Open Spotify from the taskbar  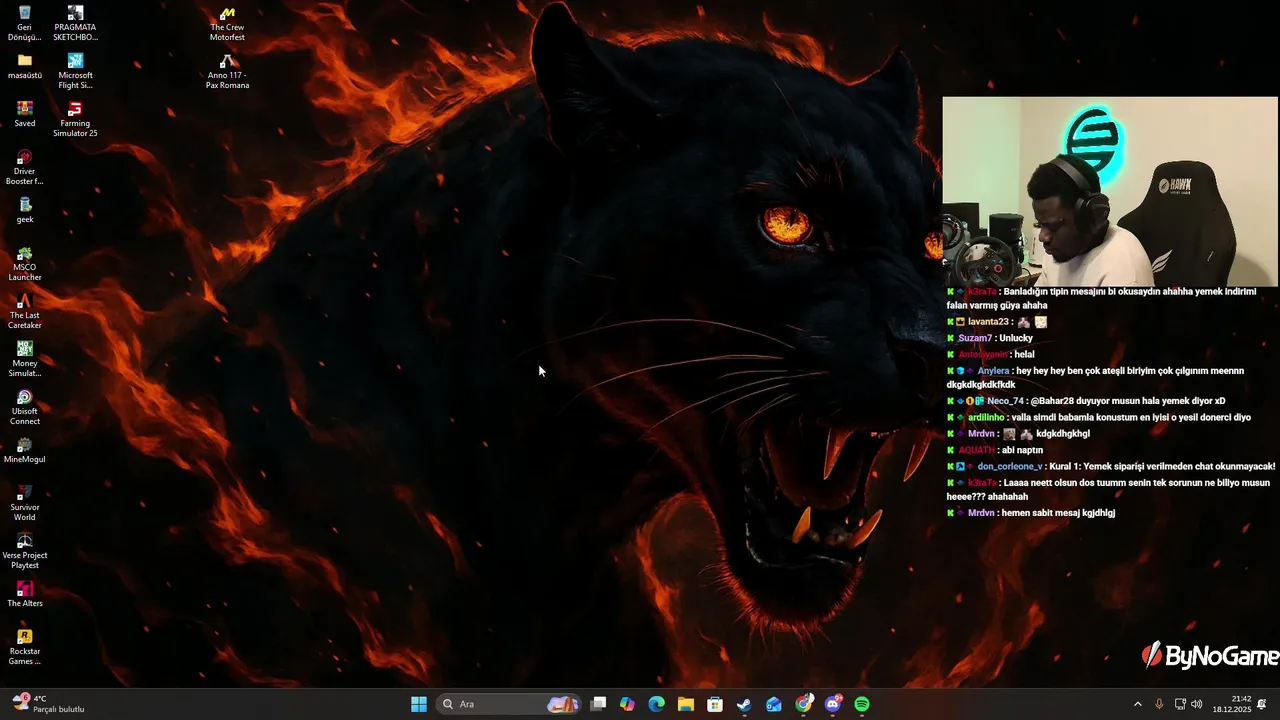862,704
